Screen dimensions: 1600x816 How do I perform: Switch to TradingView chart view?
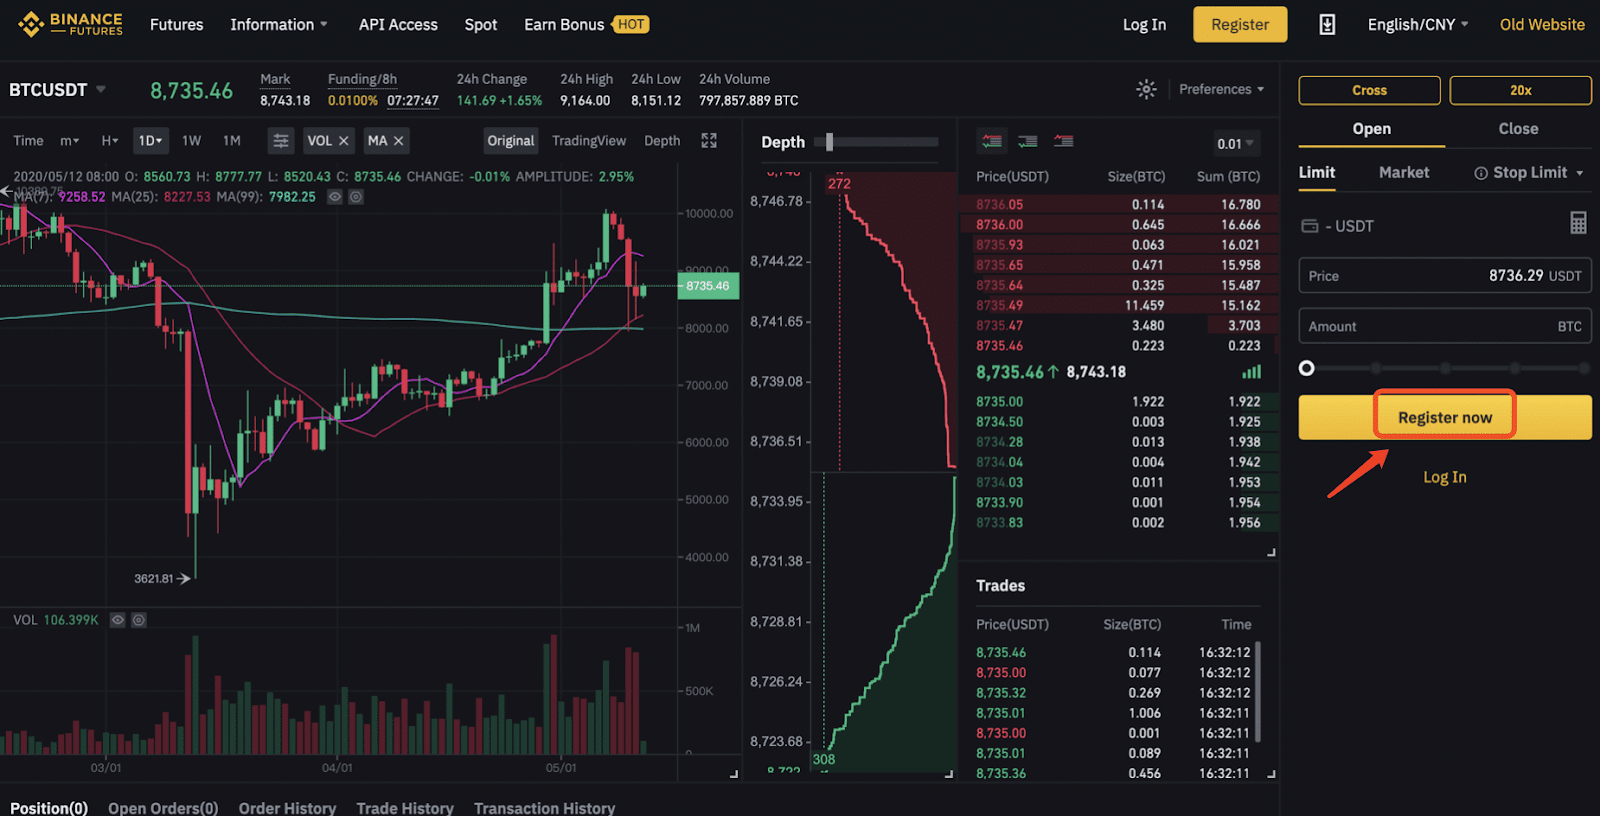[589, 141]
